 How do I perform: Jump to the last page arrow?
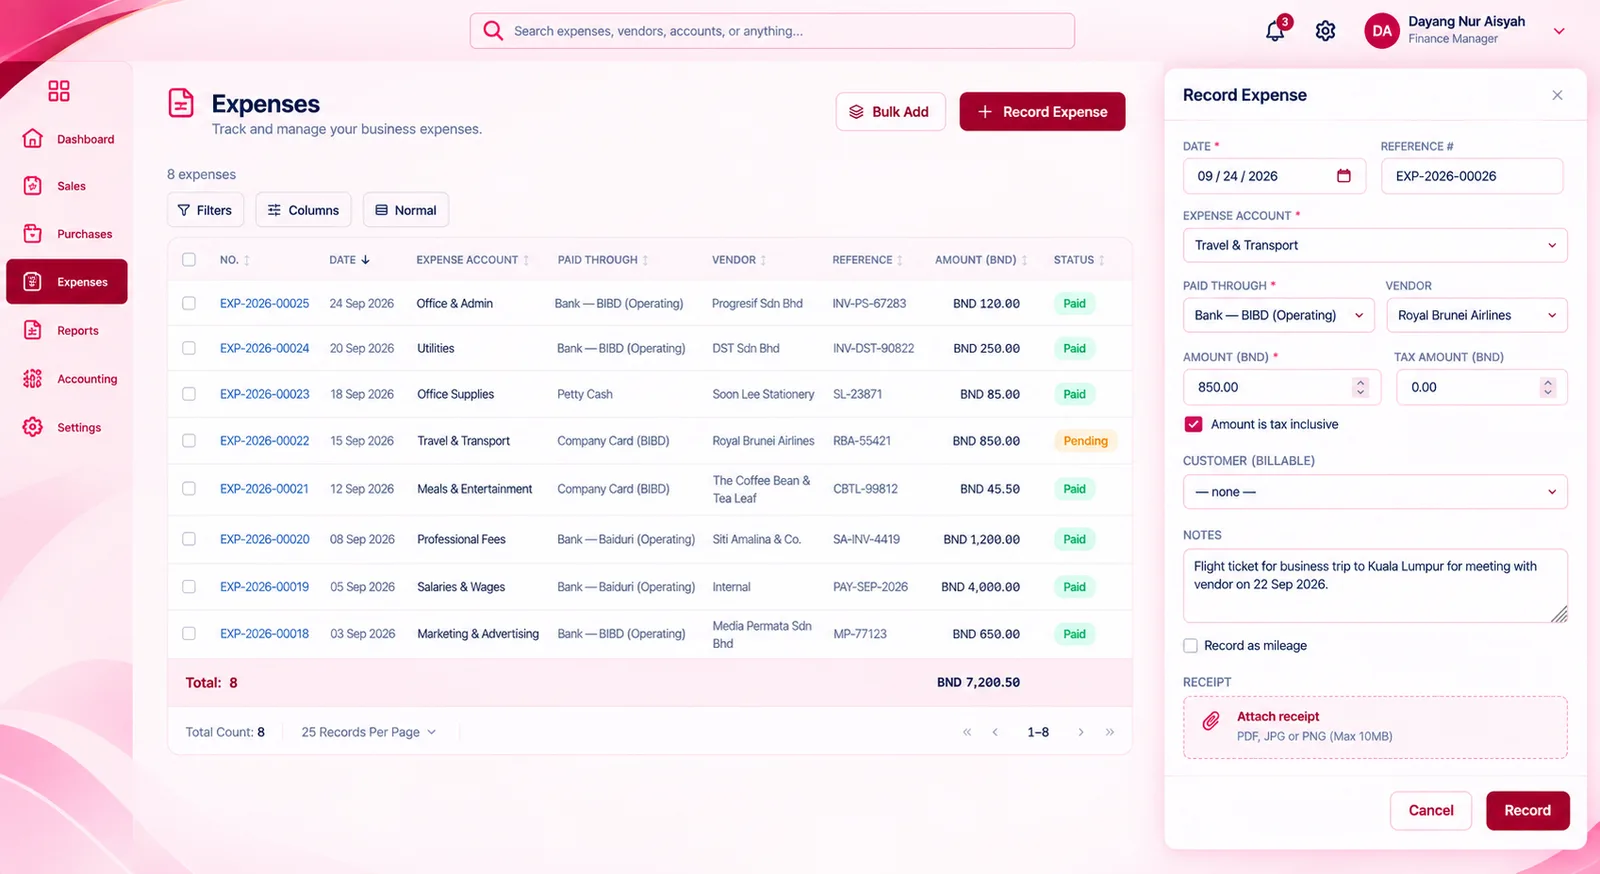1110,732
